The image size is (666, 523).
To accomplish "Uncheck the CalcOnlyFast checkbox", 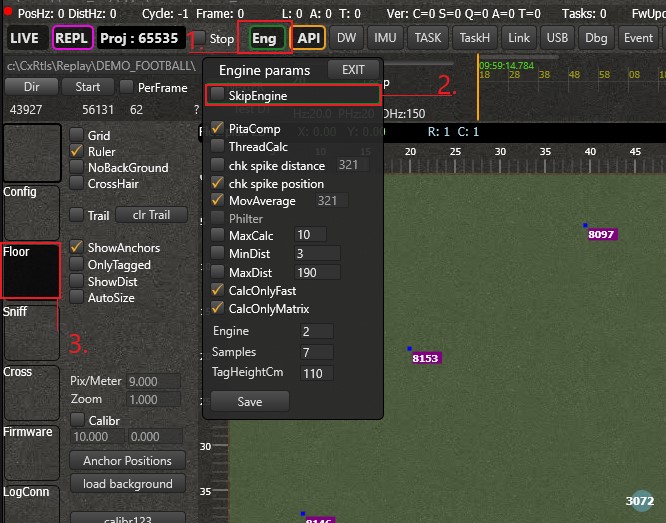I will pyautogui.click(x=217, y=290).
